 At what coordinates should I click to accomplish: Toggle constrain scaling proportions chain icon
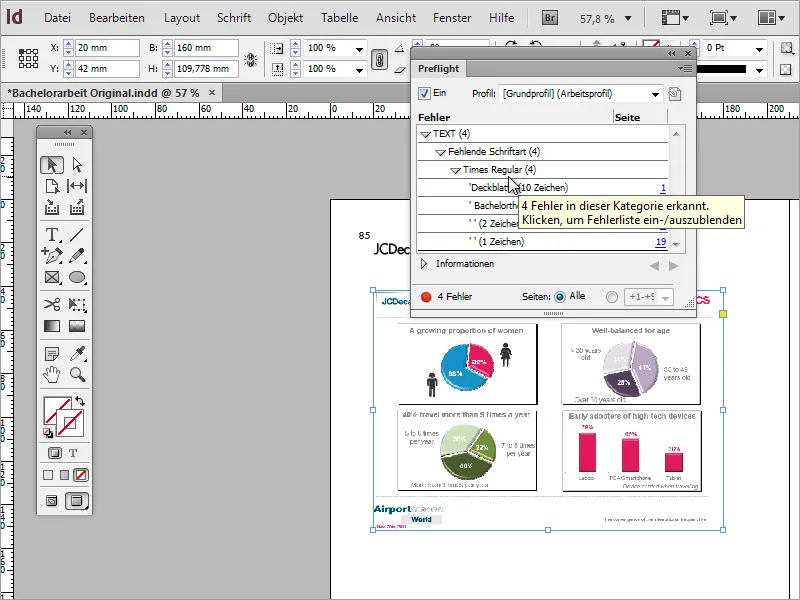point(379,59)
